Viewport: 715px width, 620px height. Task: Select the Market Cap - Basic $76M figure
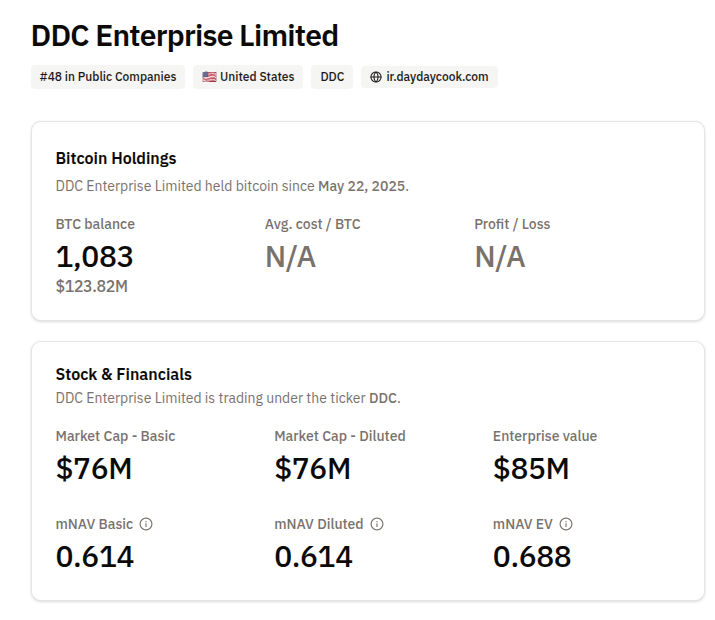[94, 468]
